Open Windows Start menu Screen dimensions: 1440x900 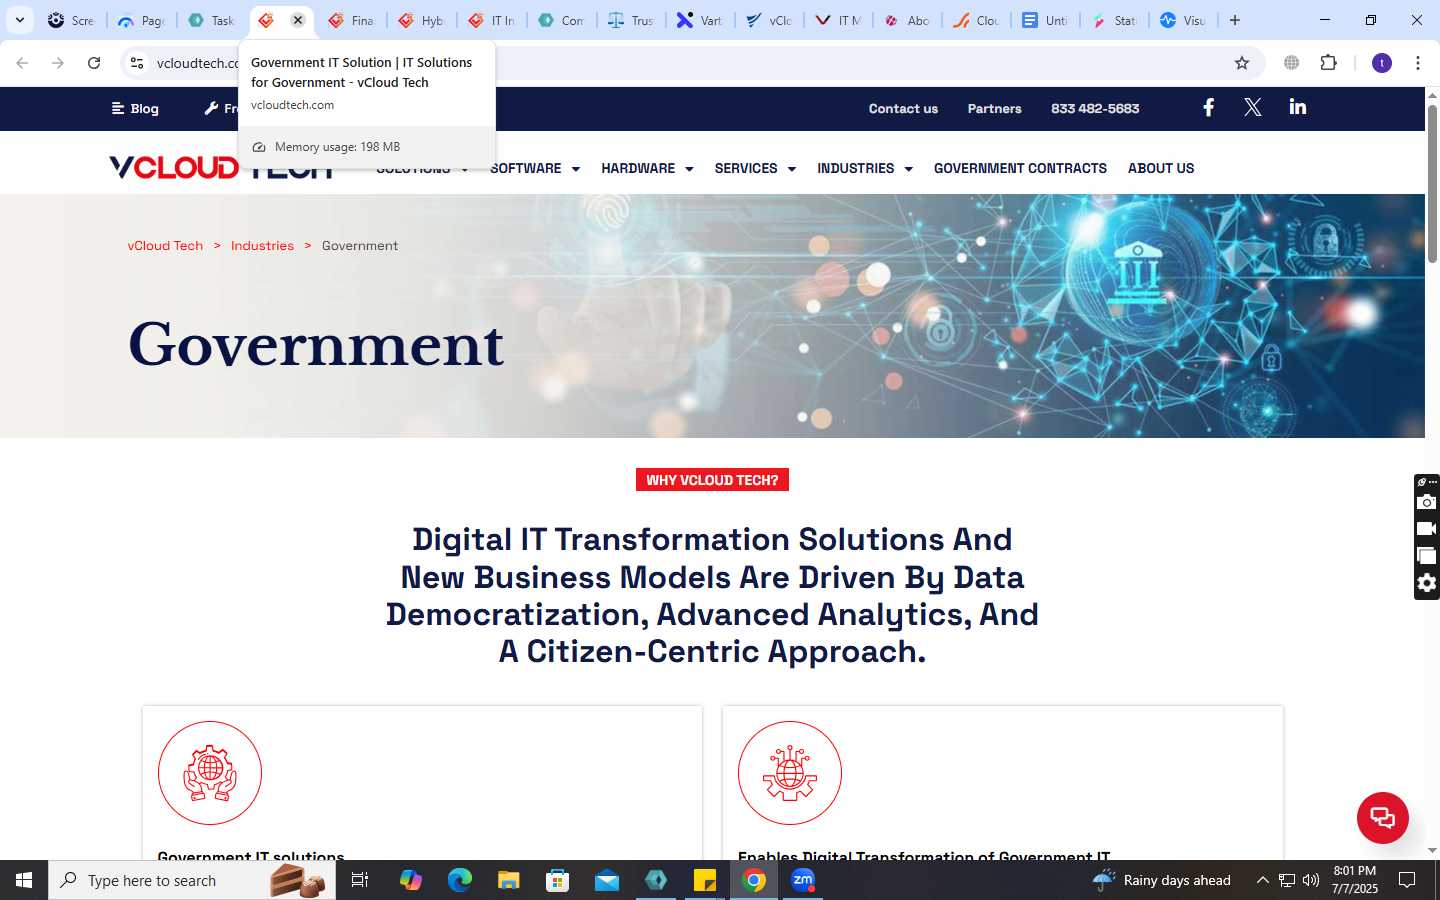point(24,880)
